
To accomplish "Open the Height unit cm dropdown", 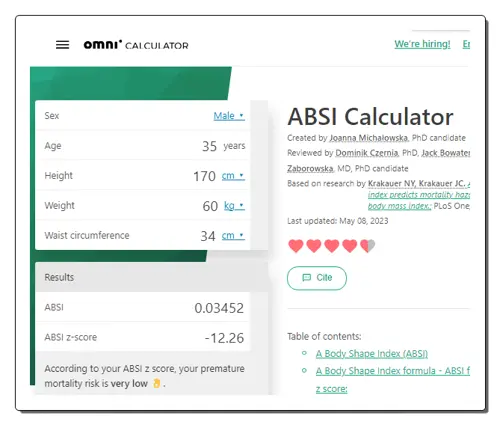I will pyautogui.click(x=233, y=176).
